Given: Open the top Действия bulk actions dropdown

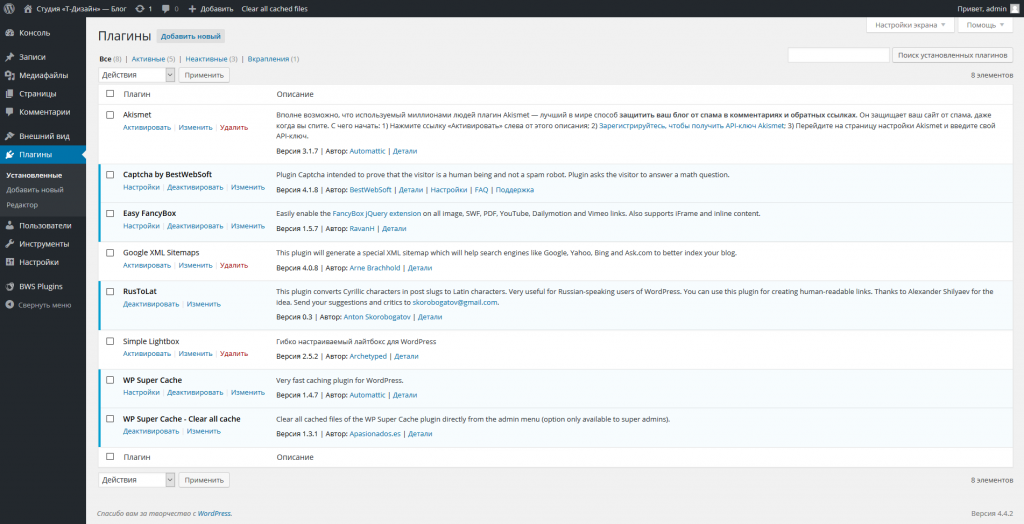Looking at the screenshot, I should tap(136, 75).
